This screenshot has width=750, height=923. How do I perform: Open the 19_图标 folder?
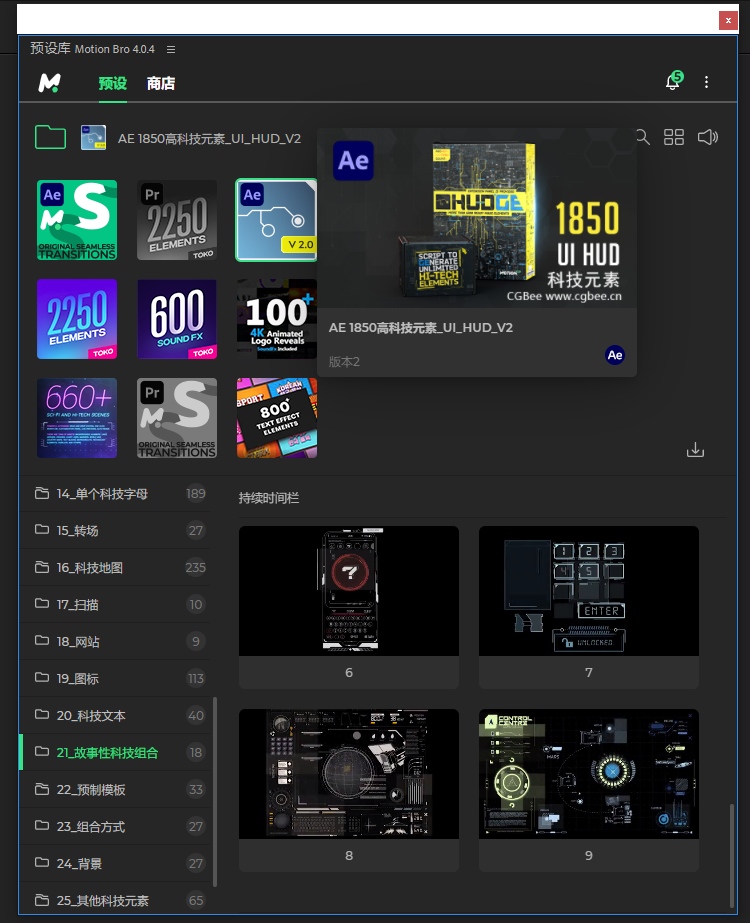[x=115, y=678]
